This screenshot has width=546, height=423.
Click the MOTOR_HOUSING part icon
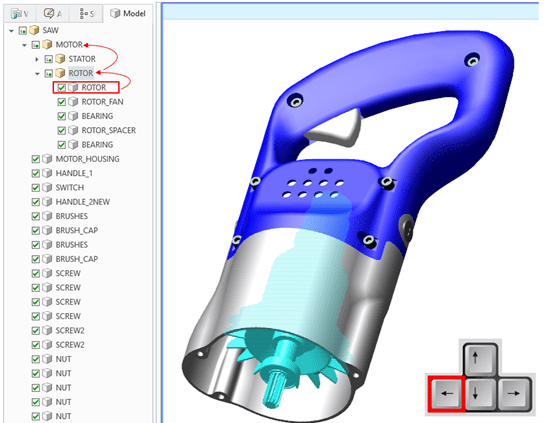[47, 159]
